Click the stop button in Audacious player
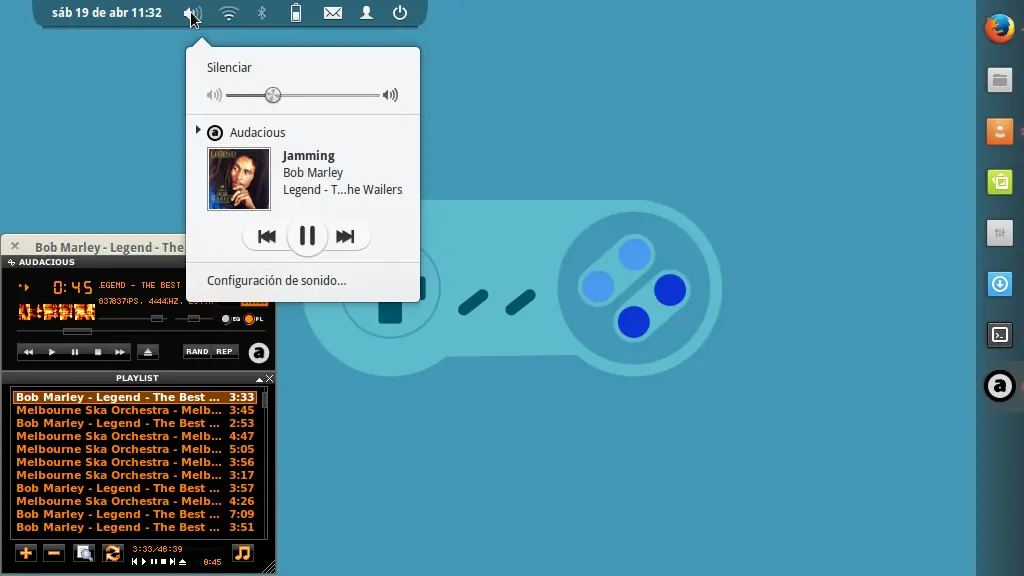This screenshot has width=1024, height=576. point(97,352)
